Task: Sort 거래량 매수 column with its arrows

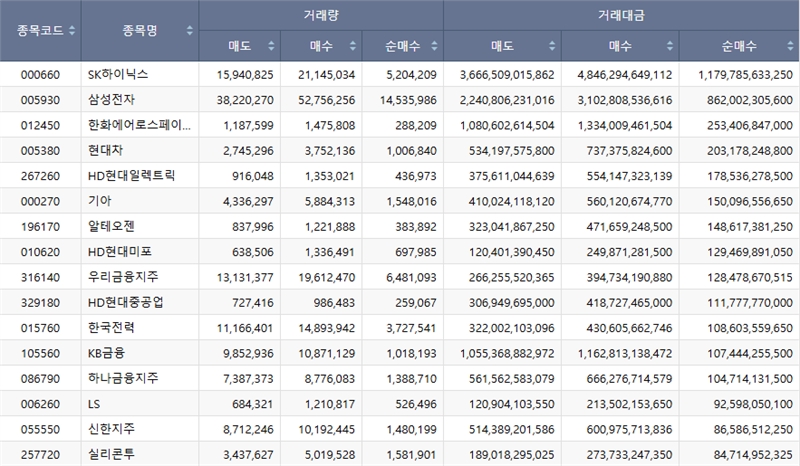Action: click(x=353, y=46)
